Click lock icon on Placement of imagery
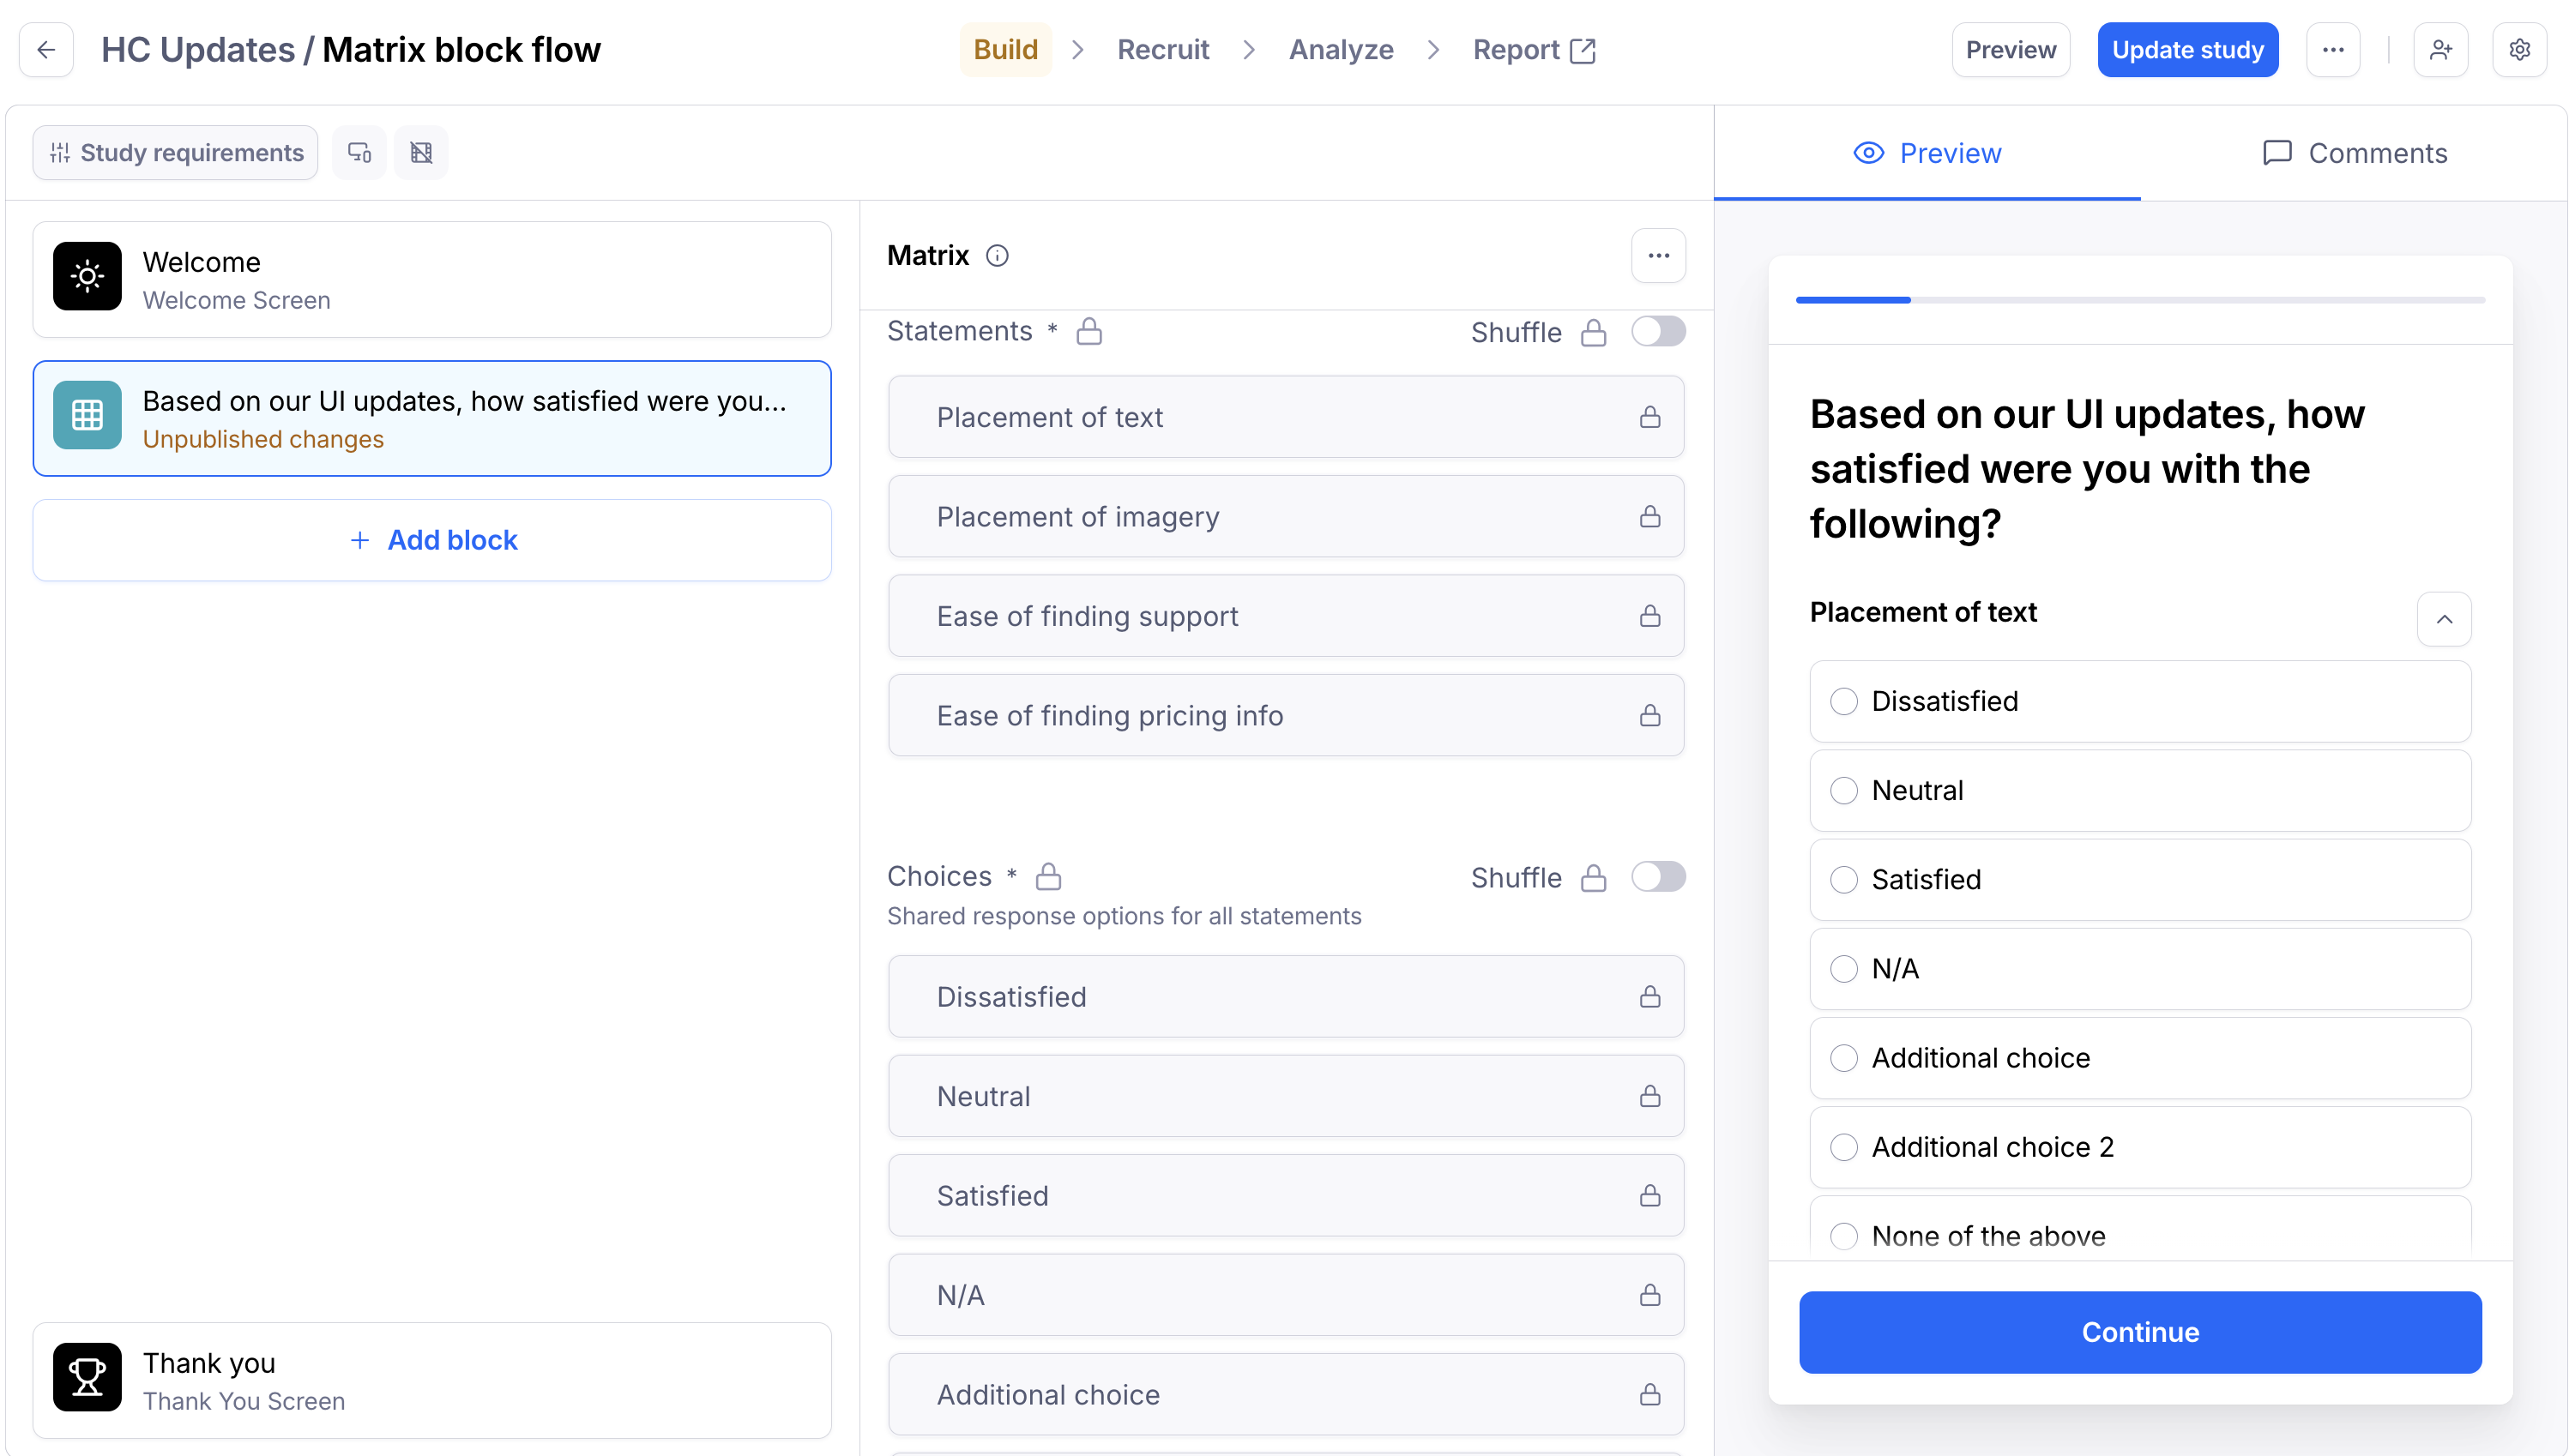Image resolution: width=2575 pixels, height=1456 pixels. click(1649, 516)
